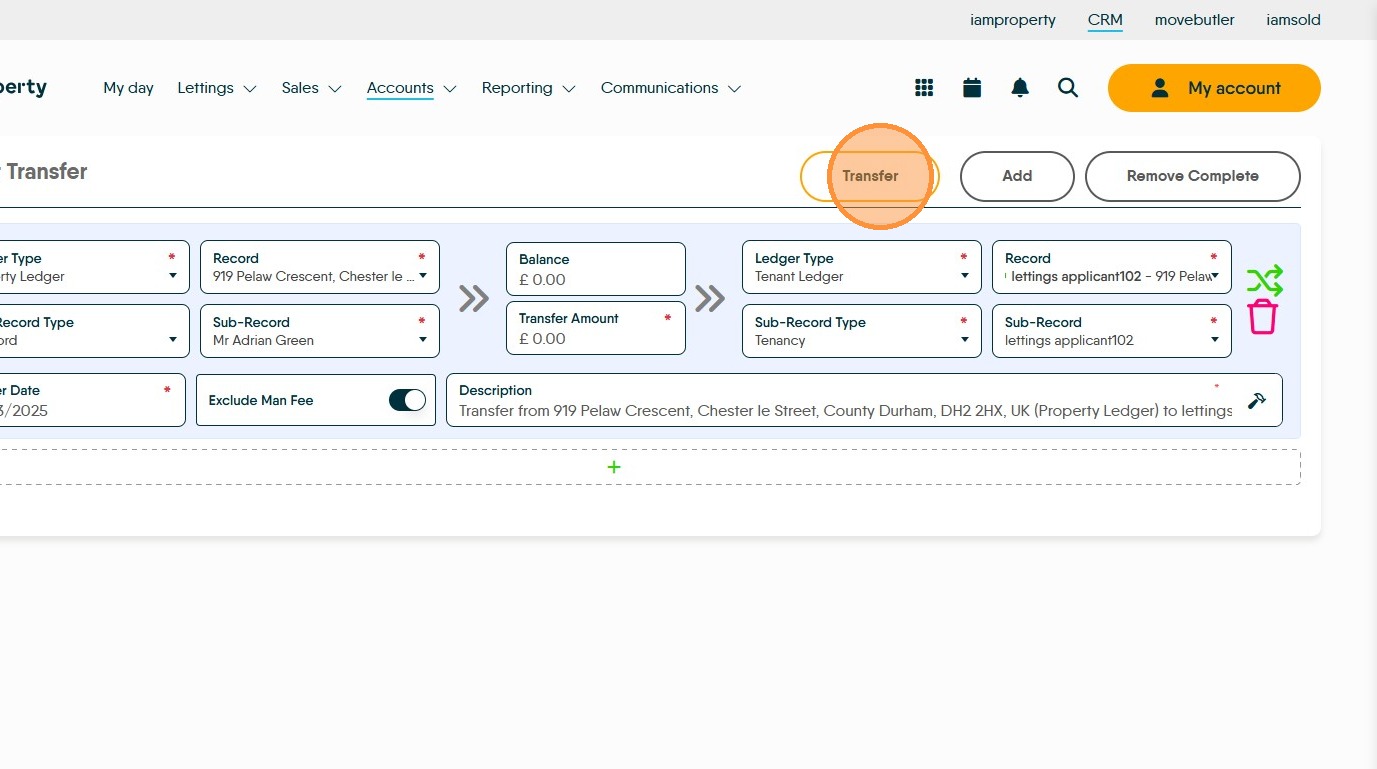Open the movebutler link
This screenshot has height=769, width=1377.
(x=1194, y=20)
